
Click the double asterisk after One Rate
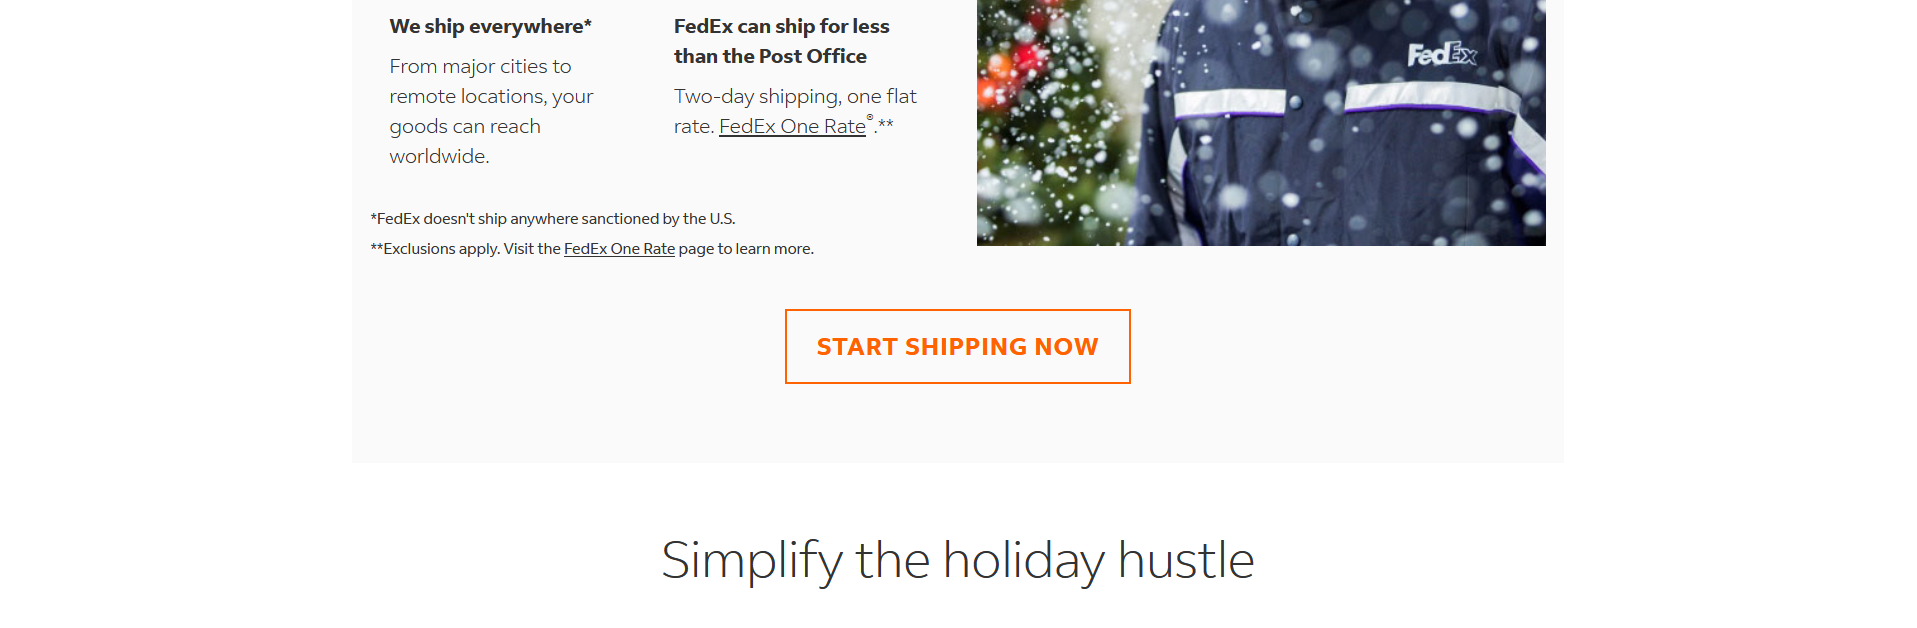pyautogui.click(x=886, y=125)
